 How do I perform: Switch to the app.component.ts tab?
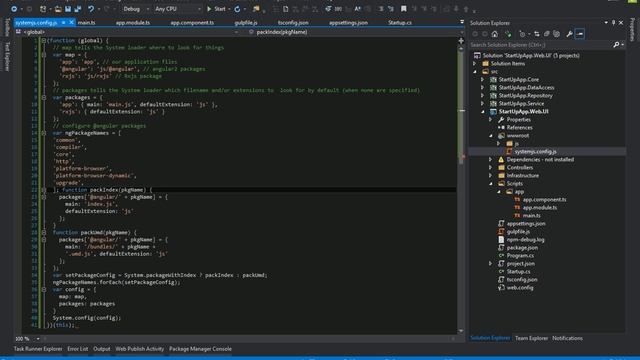tap(192, 22)
